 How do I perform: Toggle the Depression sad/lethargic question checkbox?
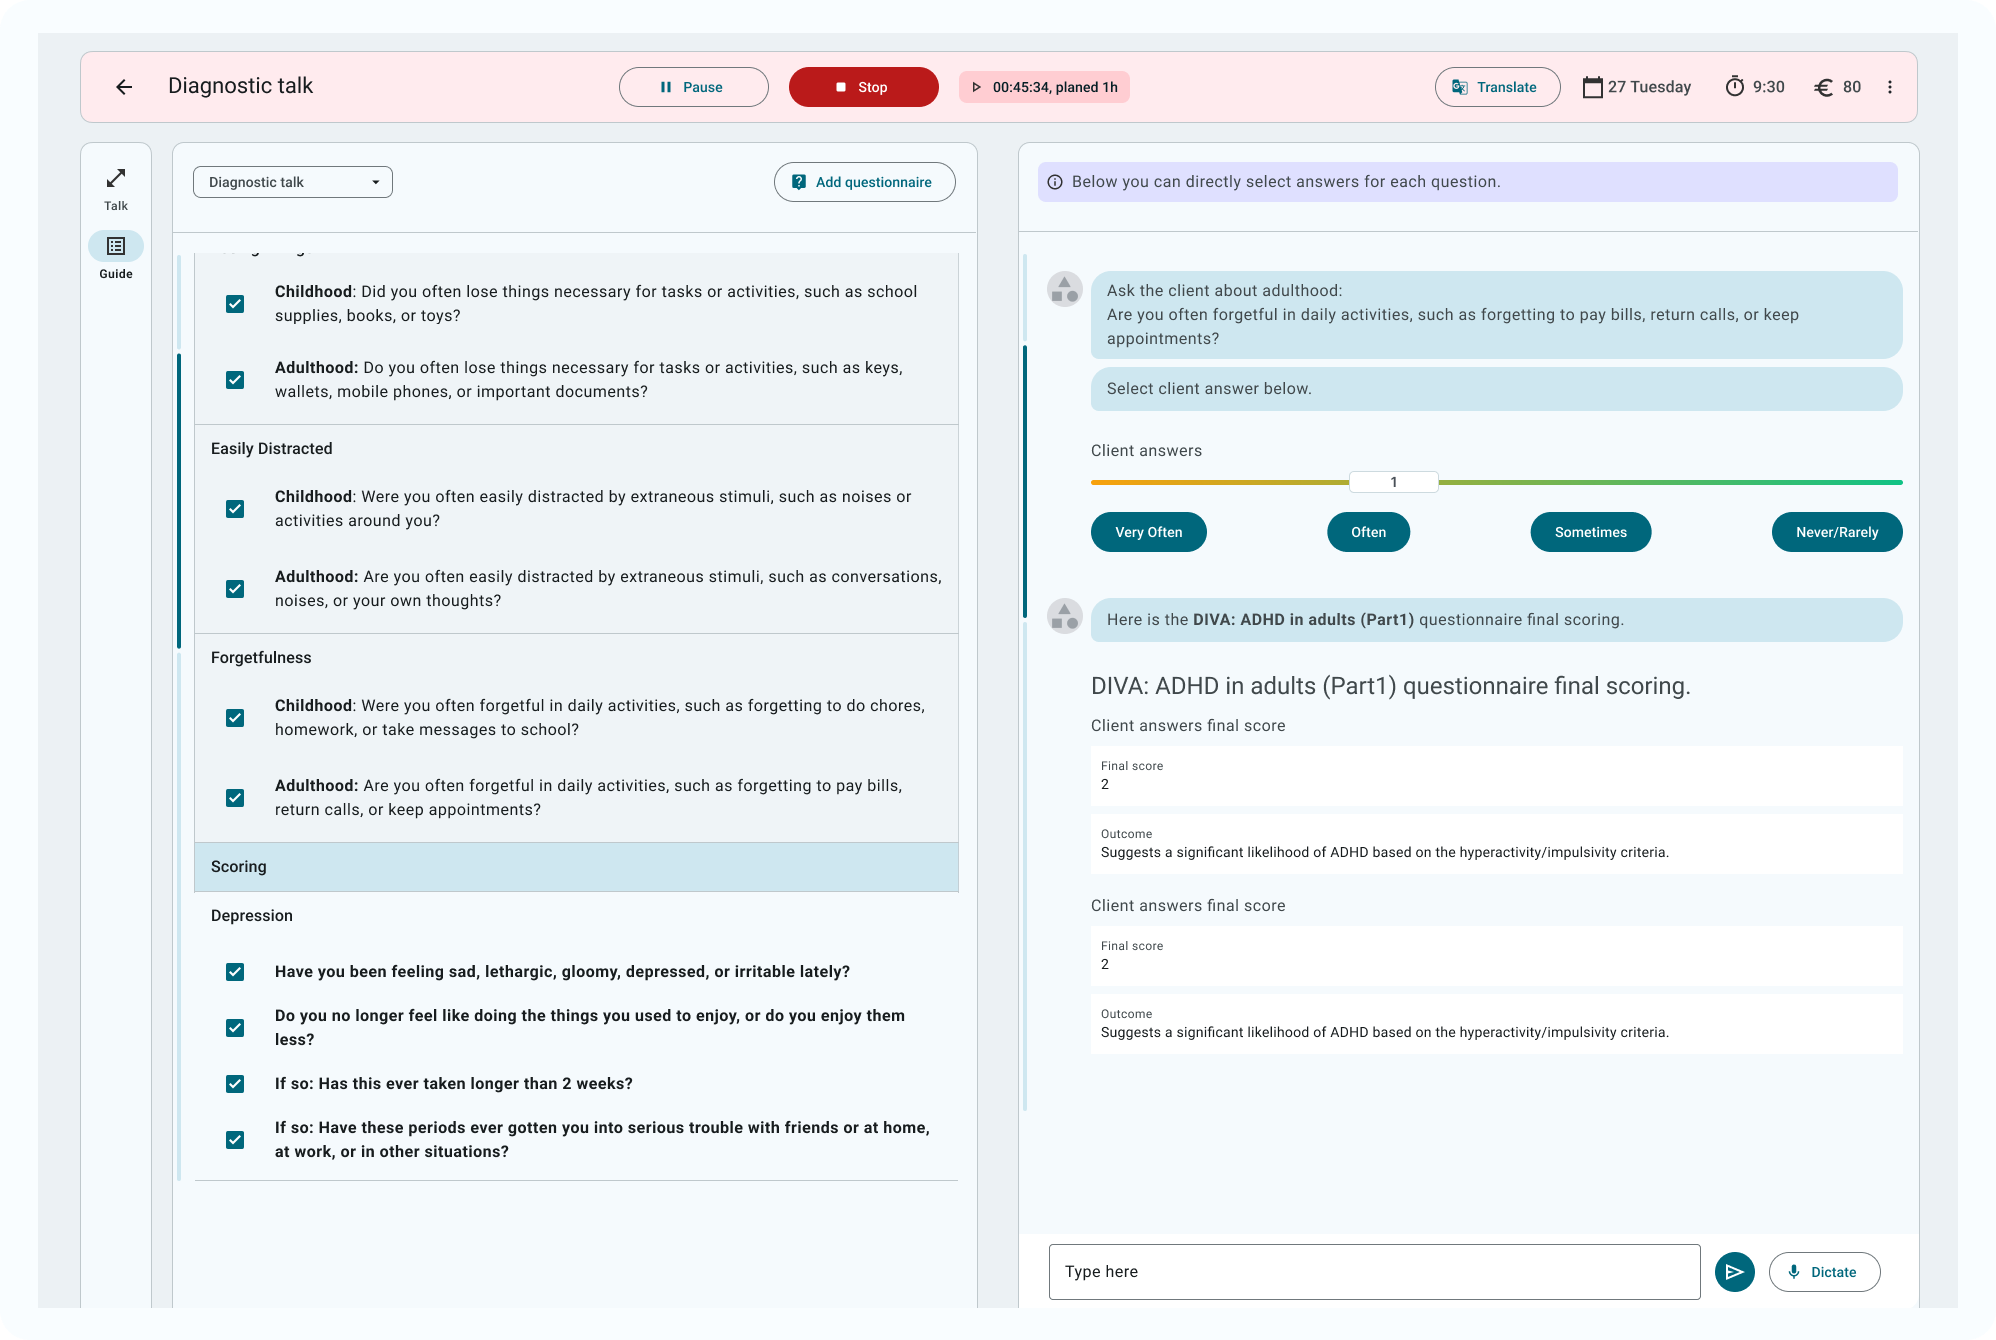(235, 972)
